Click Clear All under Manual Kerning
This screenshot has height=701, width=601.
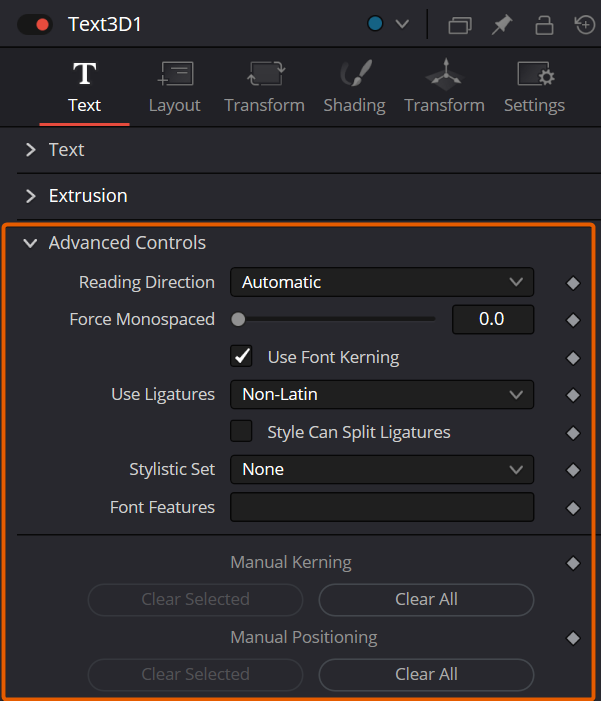click(426, 600)
